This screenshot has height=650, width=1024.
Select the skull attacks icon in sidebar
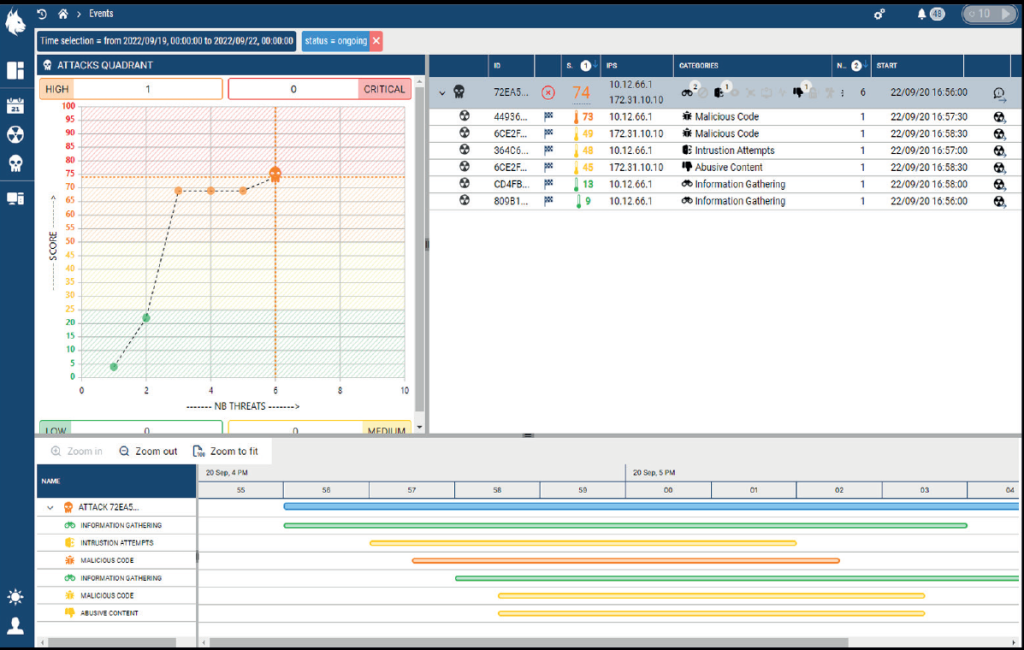click(x=15, y=163)
